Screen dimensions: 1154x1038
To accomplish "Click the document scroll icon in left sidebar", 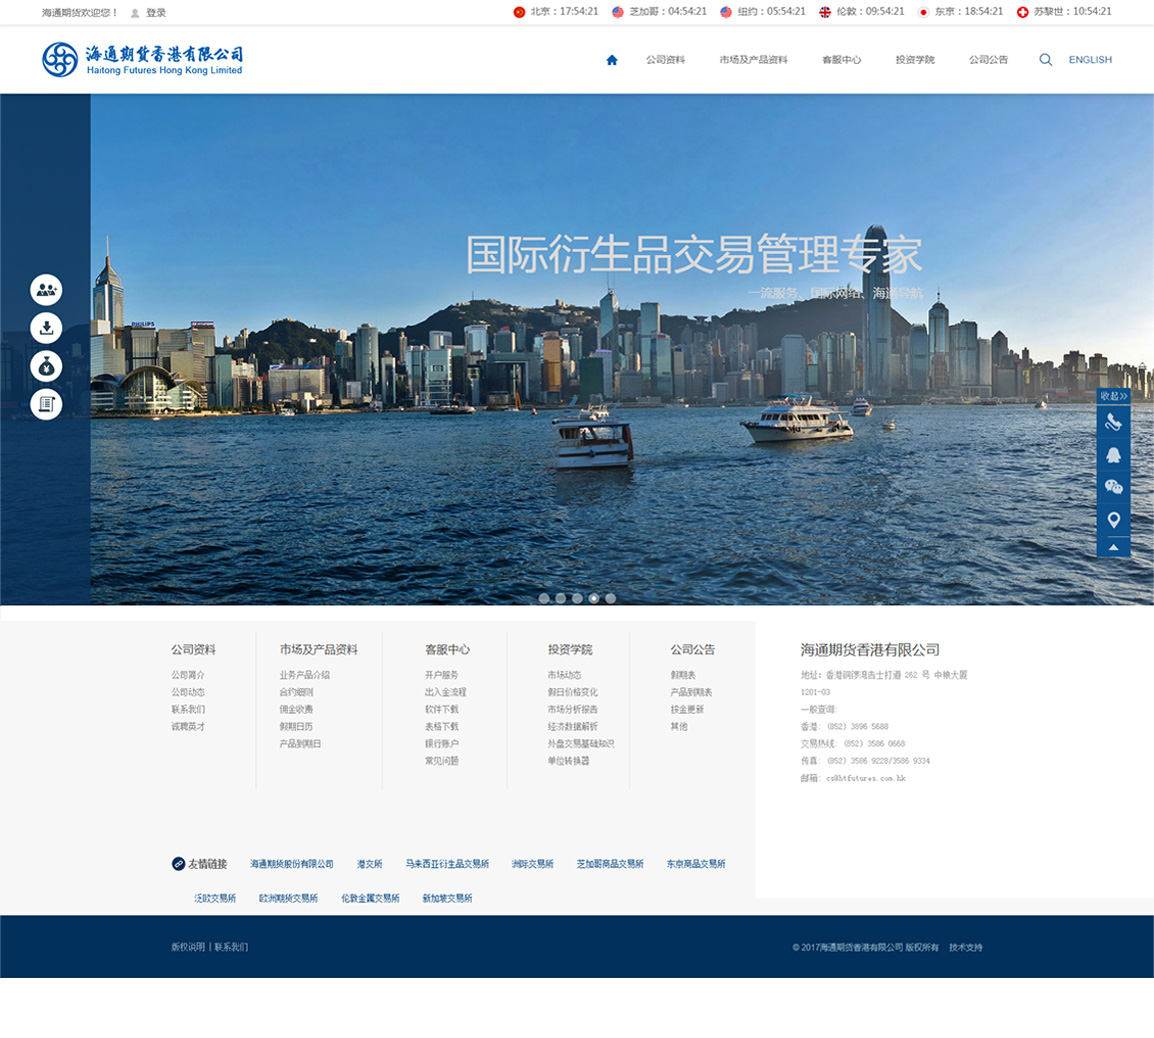I will point(46,404).
